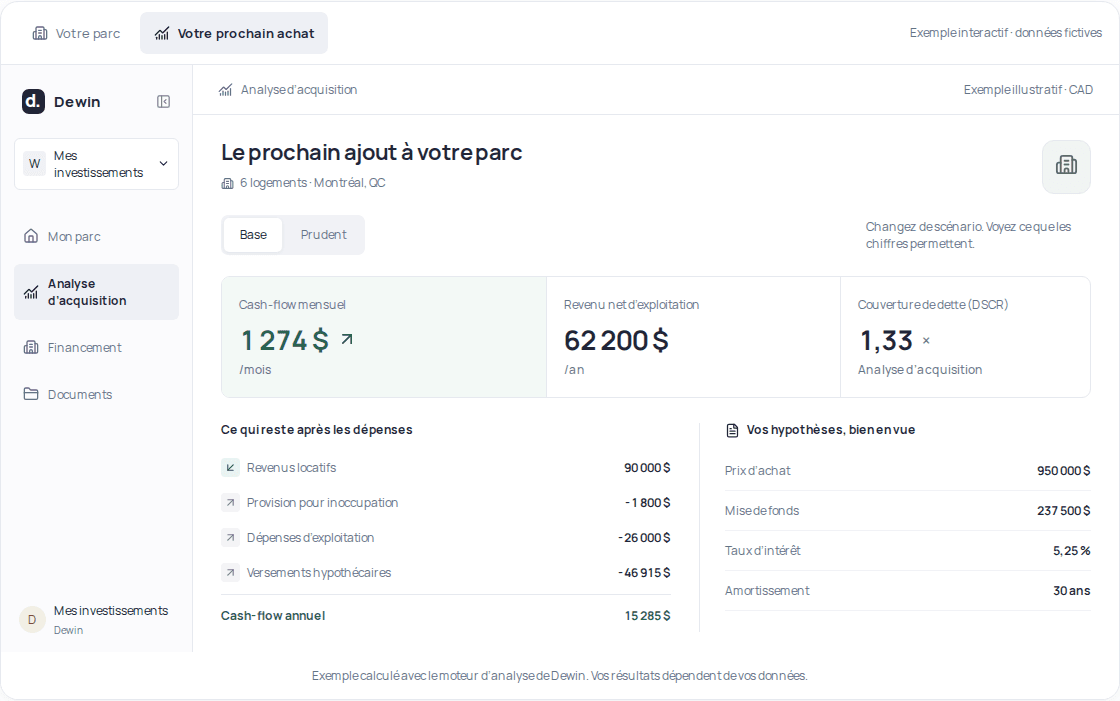Open the workspace chevron in sidebar
The height and width of the screenshot is (701, 1120).
[164, 164]
